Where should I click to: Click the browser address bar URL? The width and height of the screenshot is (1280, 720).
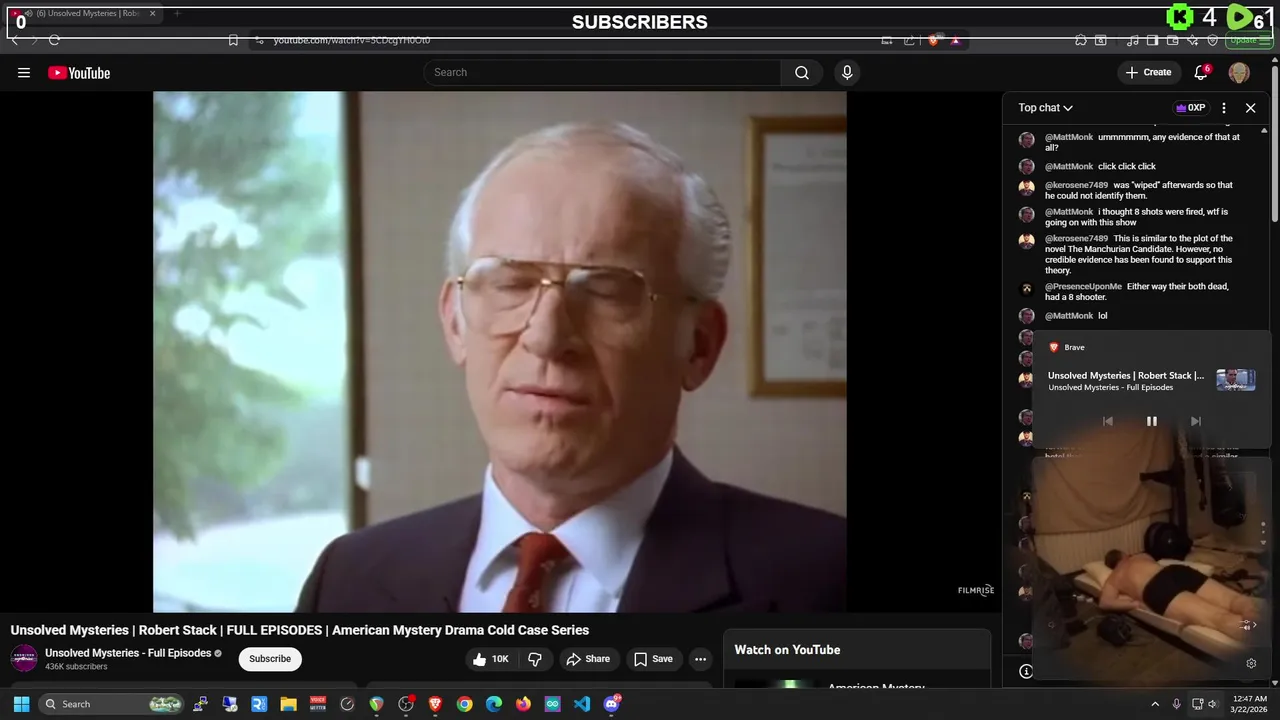(x=352, y=40)
